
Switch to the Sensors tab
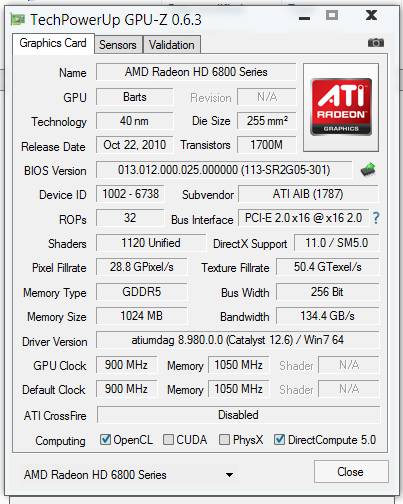[x=118, y=45]
